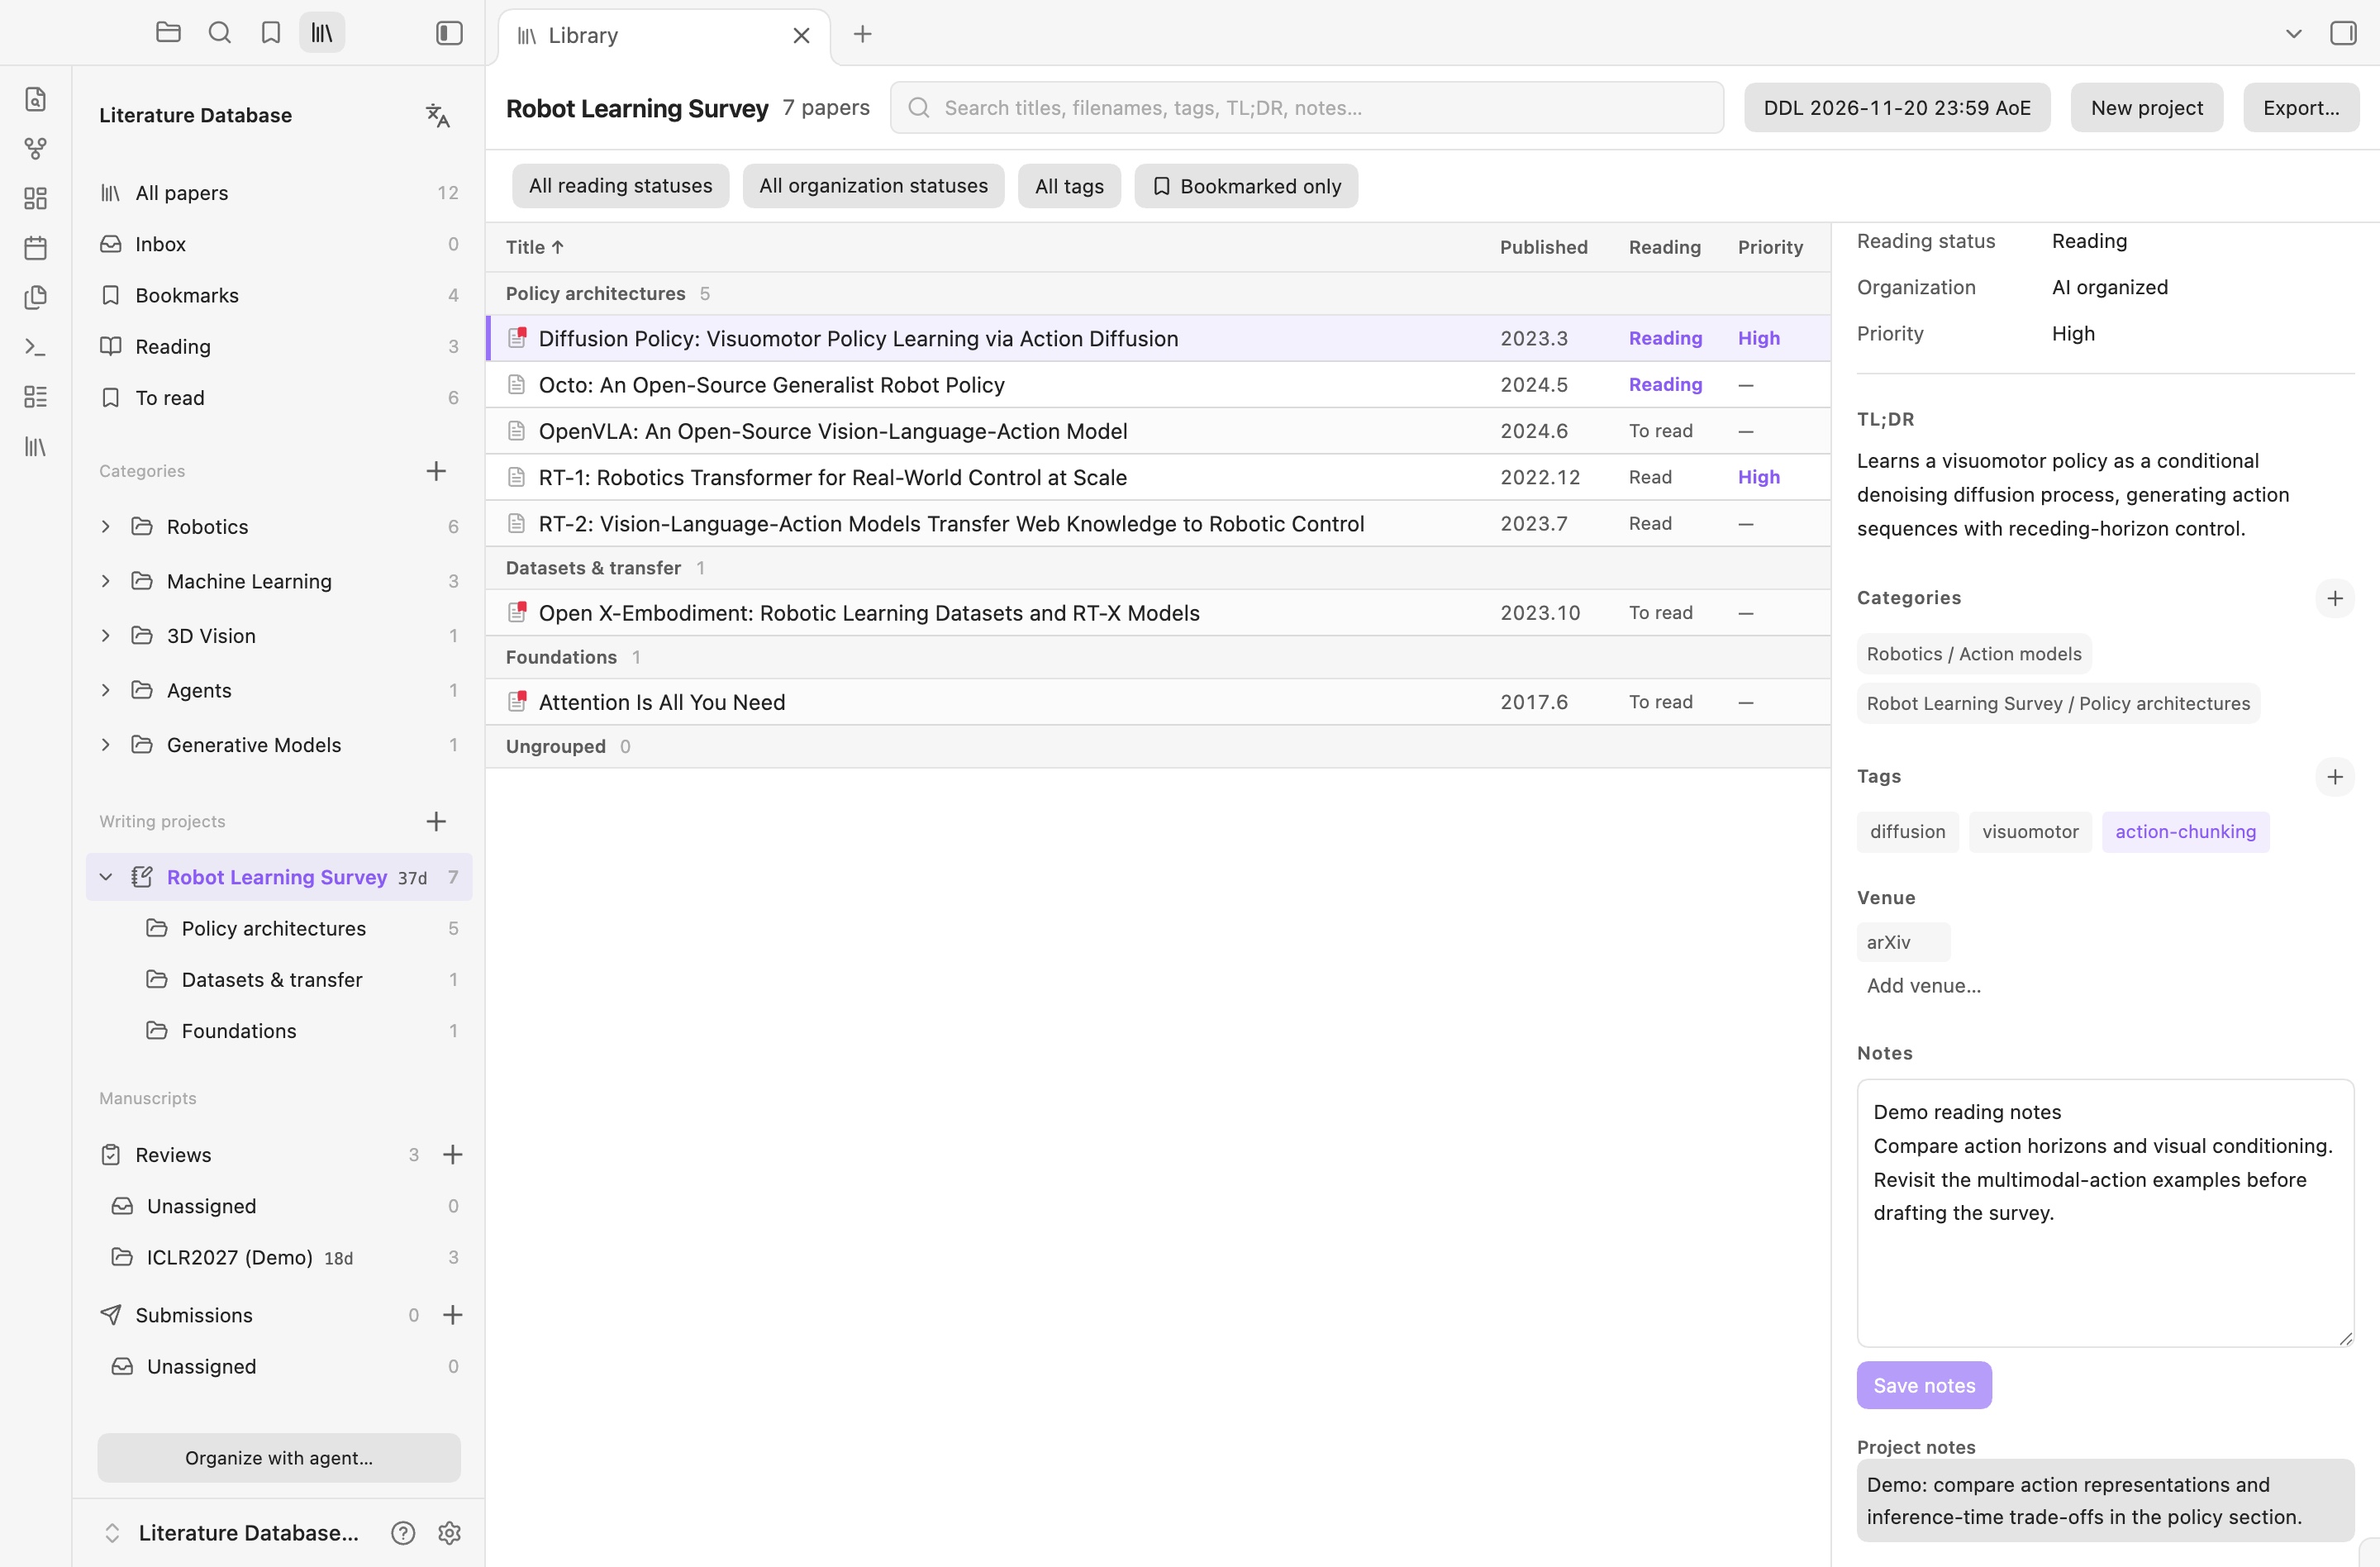Open the terminal prompt icon in left rail
Image resolution: width=2380 pixels, height=1567 pixels.
[x=35, y=347]
